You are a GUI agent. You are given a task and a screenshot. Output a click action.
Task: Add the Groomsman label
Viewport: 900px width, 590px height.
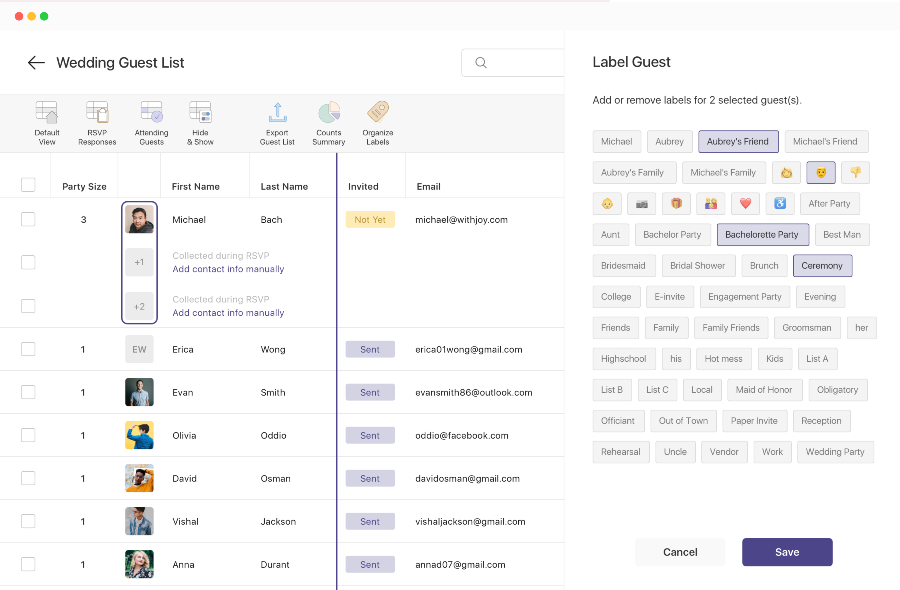click(807, 327)
